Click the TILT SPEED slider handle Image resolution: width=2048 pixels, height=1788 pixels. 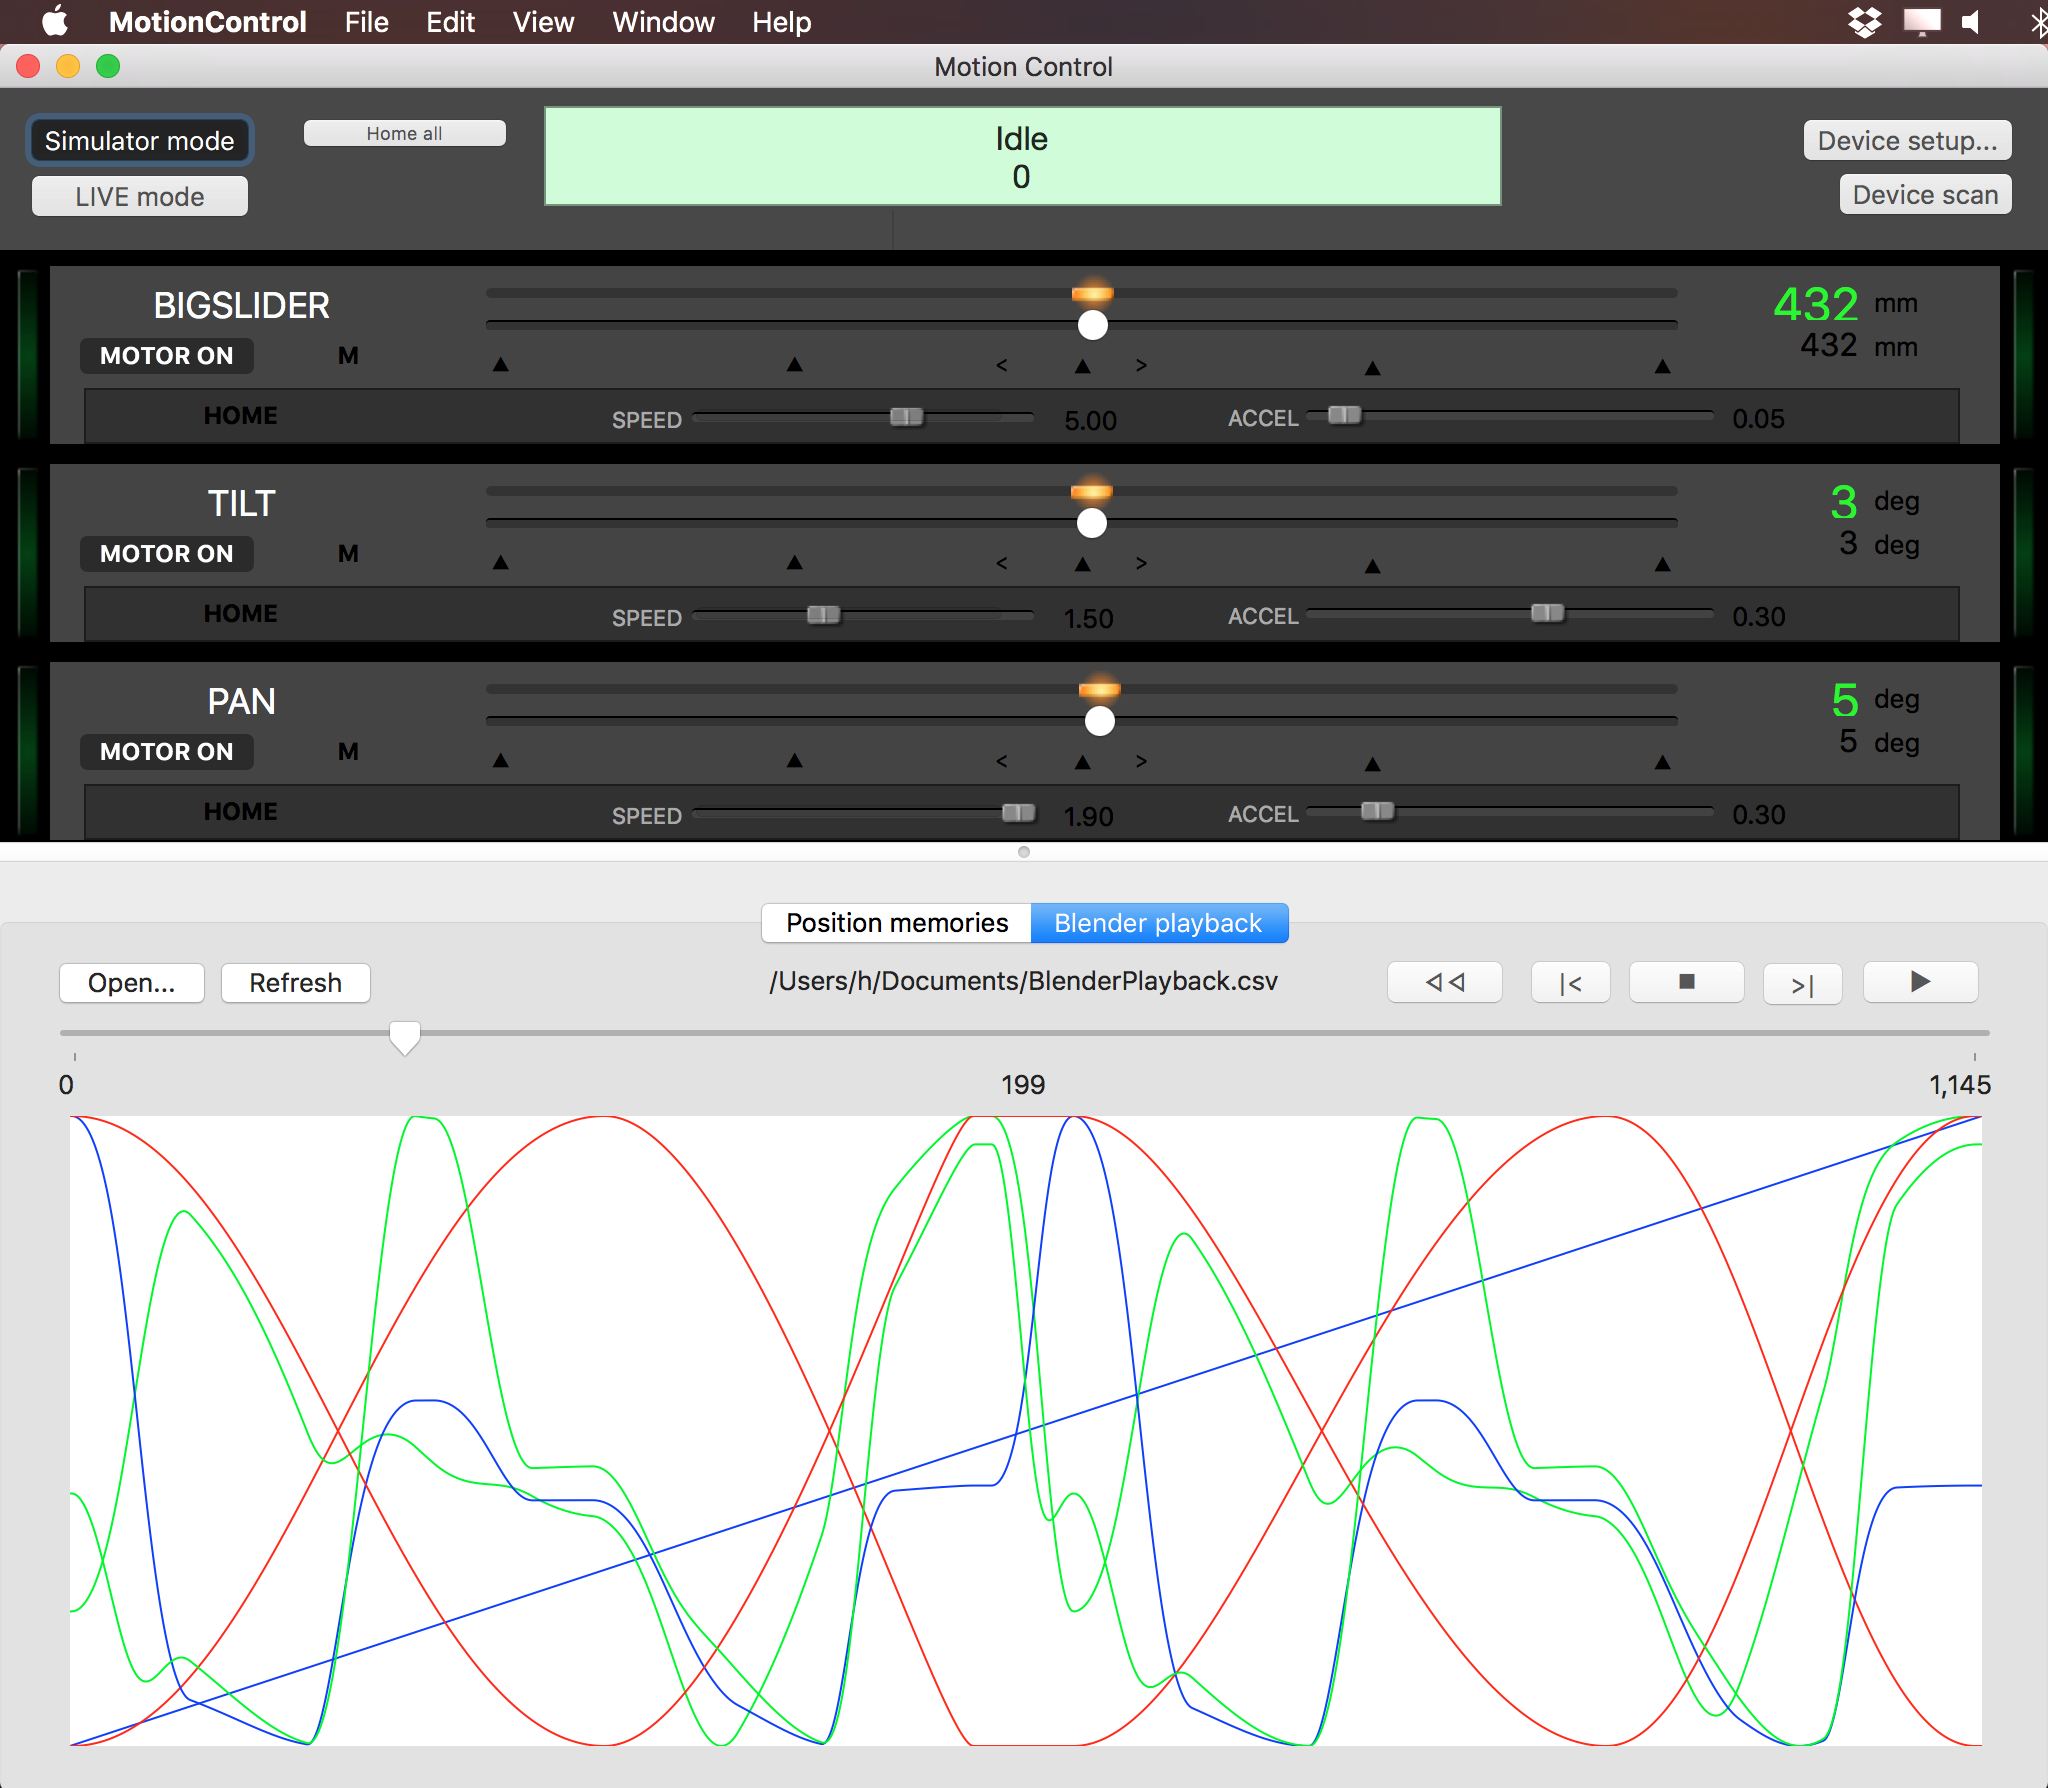[x=823, y=615]
